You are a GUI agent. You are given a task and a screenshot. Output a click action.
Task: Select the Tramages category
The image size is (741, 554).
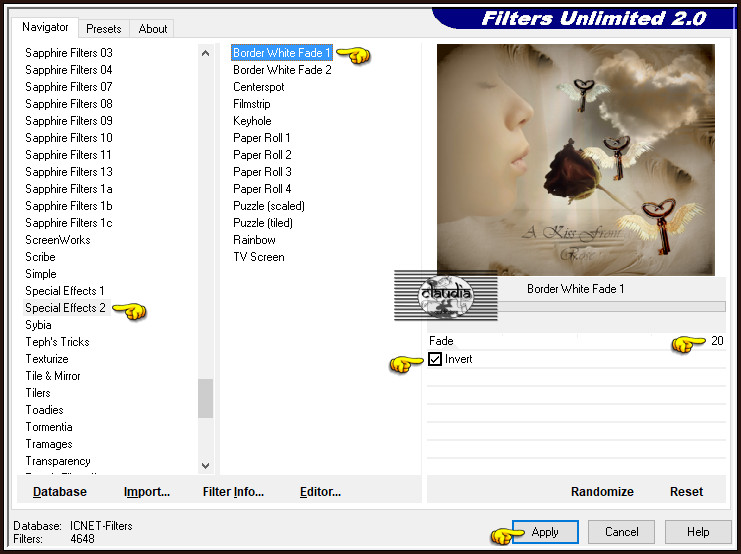[49, 444]
